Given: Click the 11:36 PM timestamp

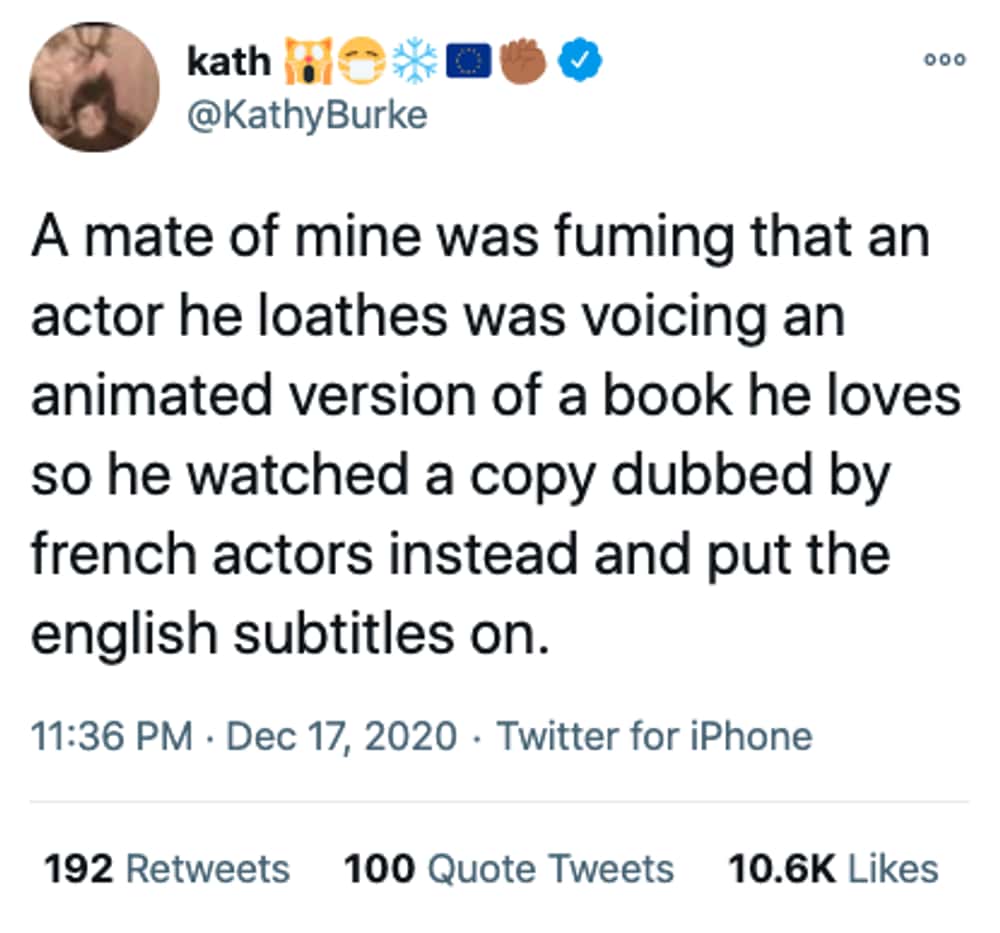Looking at the screenshot, I should click(112, 737).
